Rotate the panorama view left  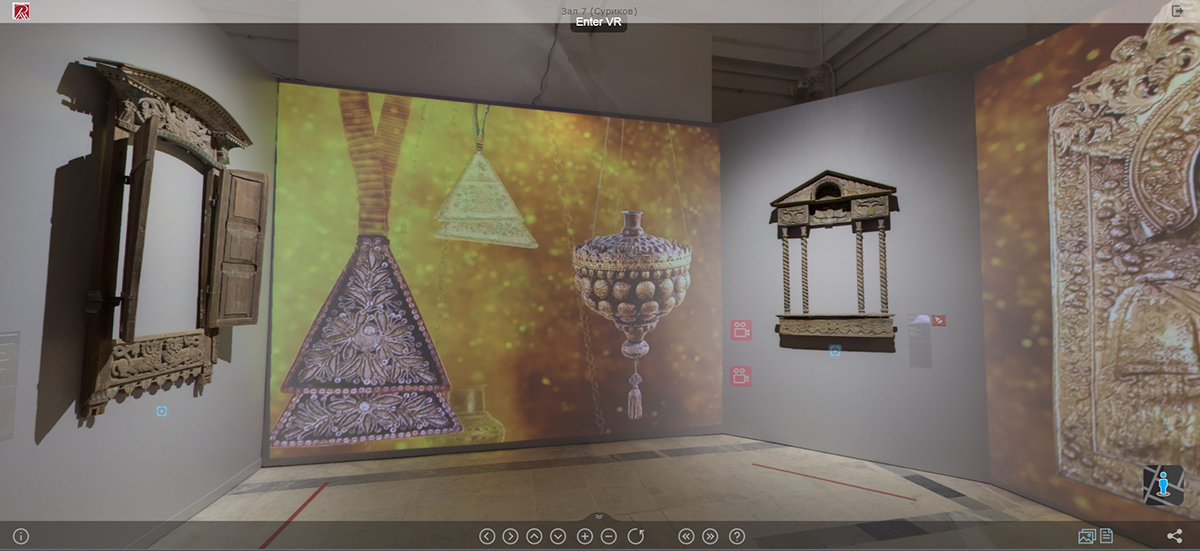(487, 536)
